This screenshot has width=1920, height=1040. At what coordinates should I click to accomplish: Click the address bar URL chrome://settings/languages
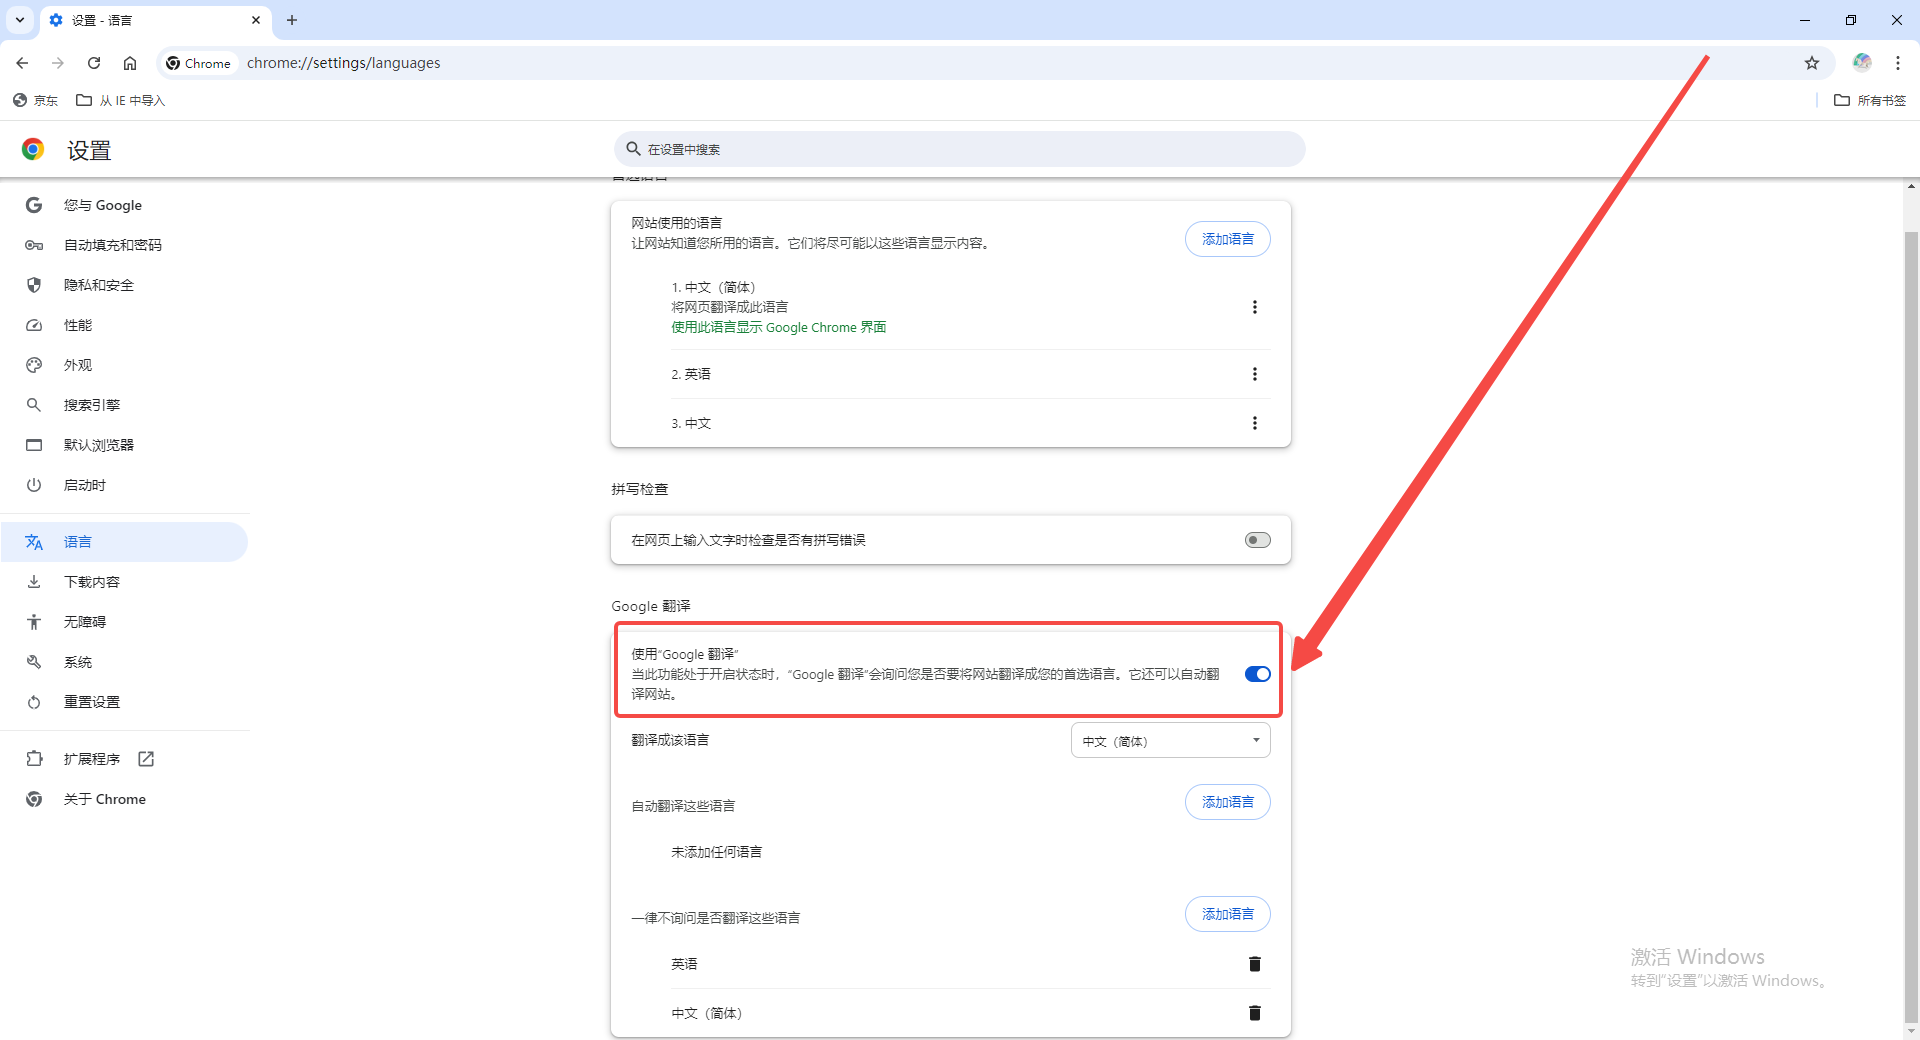click(344, 63)
